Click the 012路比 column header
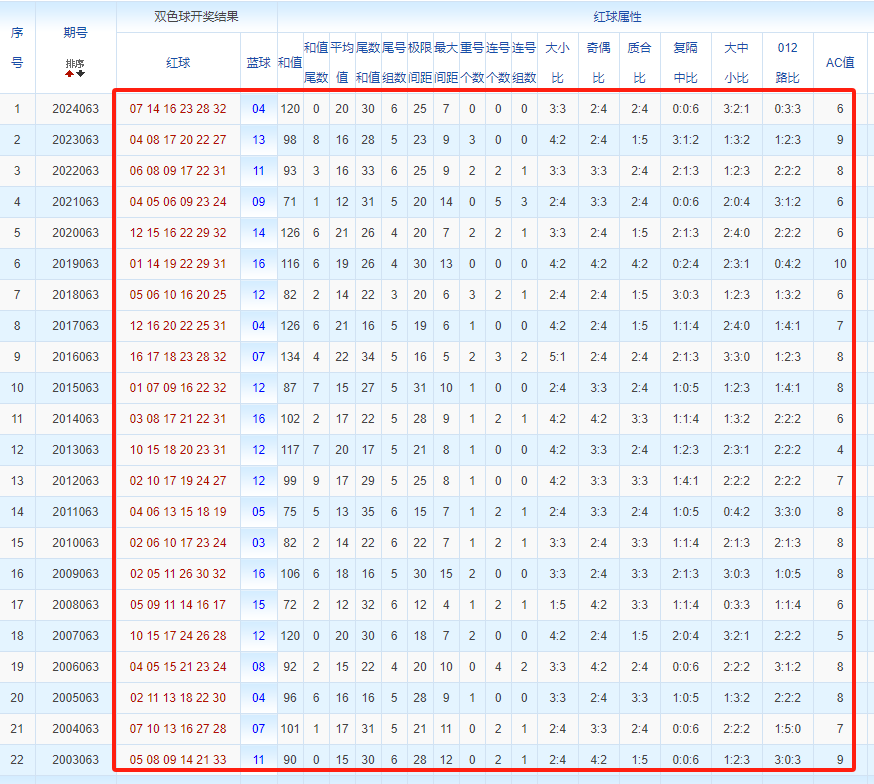Image resolution: width=874 pixels, height=784 pixels. point(788,62)
